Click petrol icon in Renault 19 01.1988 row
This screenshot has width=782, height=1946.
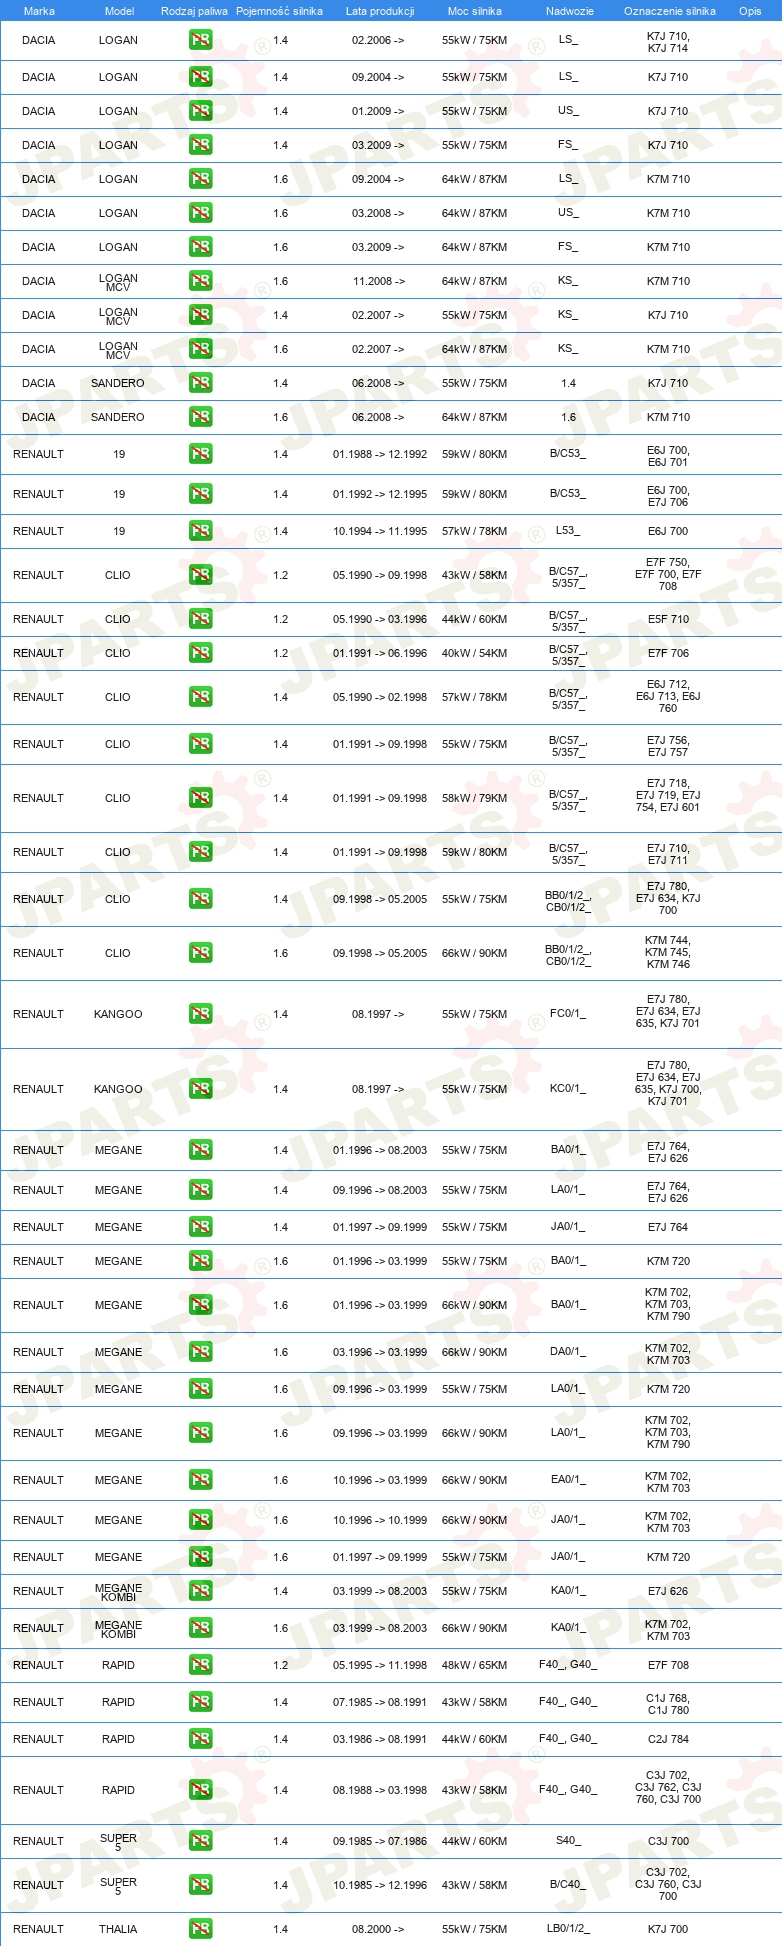point(201,454)
